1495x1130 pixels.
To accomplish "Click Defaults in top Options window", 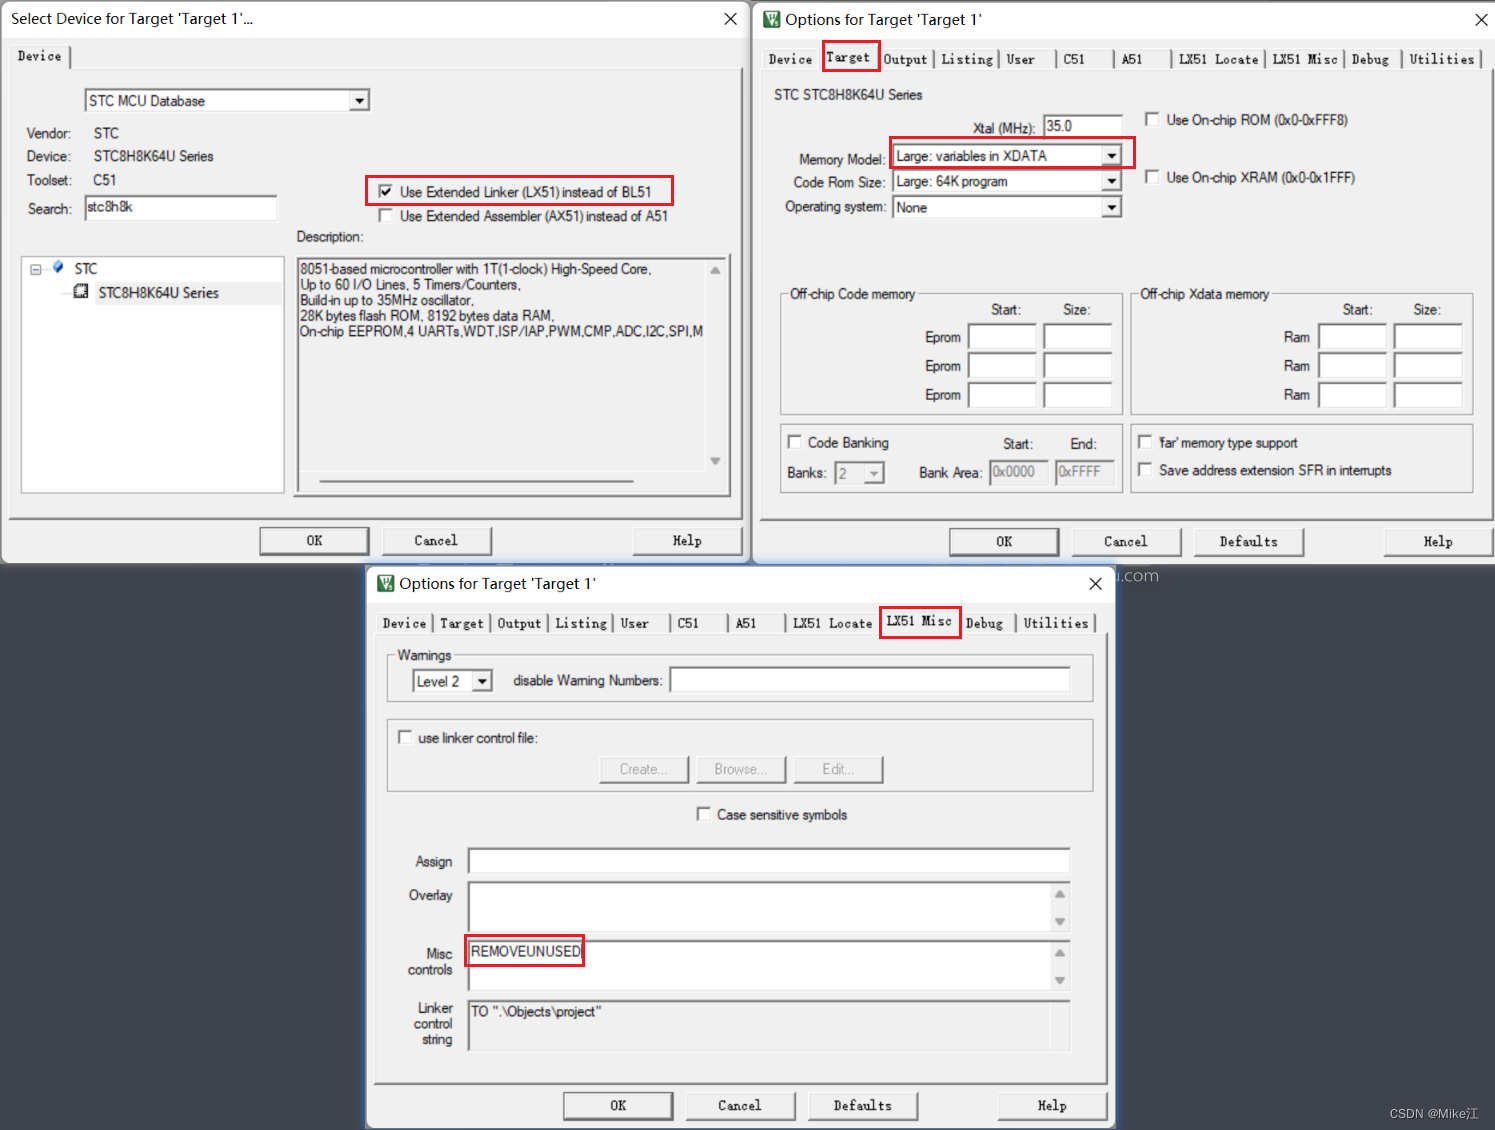I will click(1249, 542).
